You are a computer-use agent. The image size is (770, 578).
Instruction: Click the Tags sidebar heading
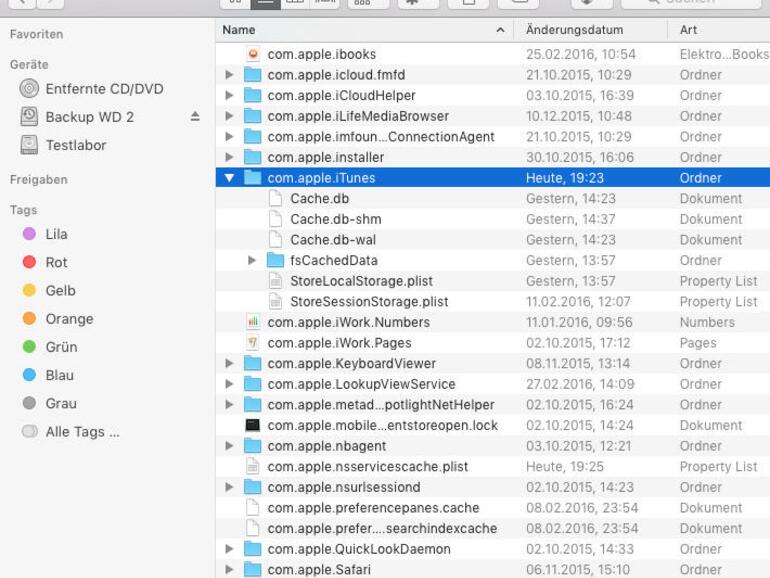tap(24, 210)
